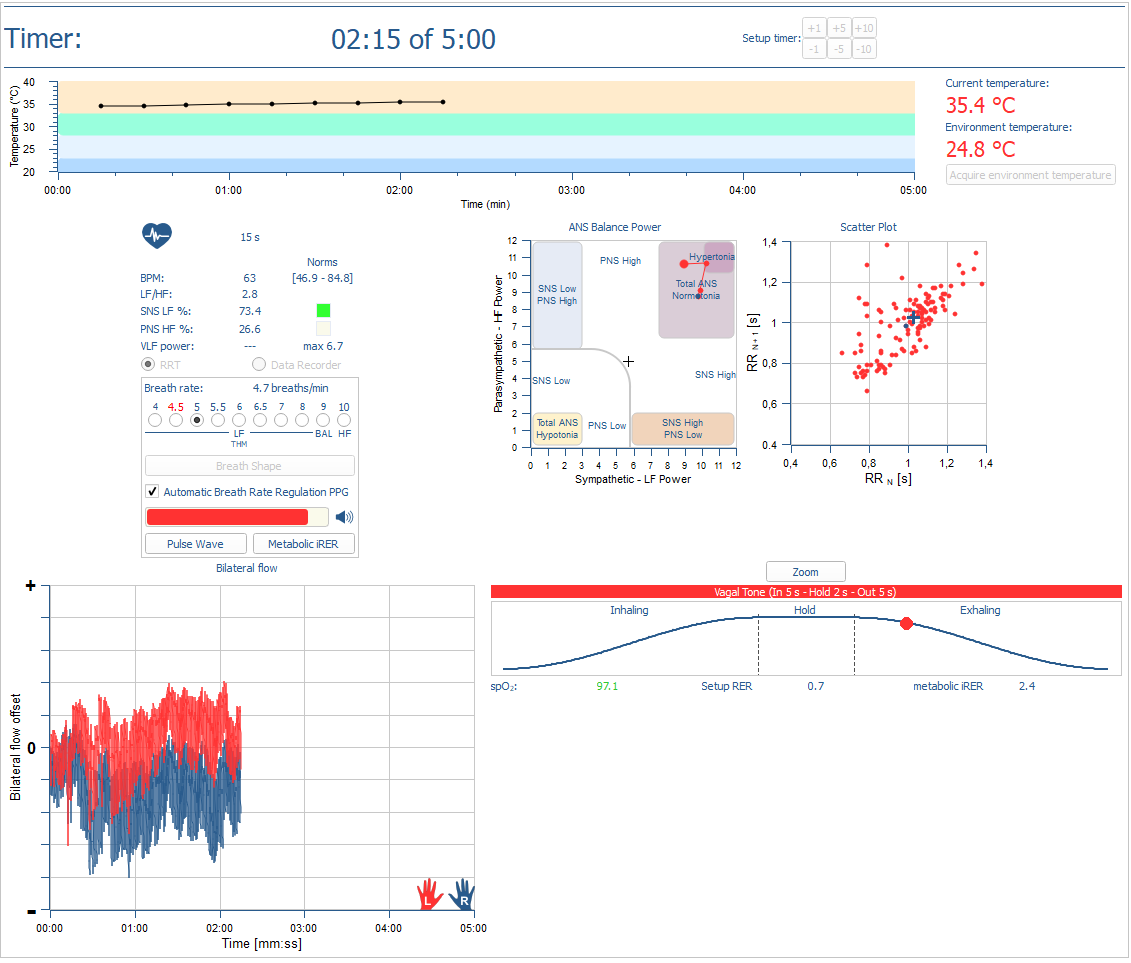Select breath rate 6 radio button
The width and height of the screenshot is (1131, 963).
239,421
